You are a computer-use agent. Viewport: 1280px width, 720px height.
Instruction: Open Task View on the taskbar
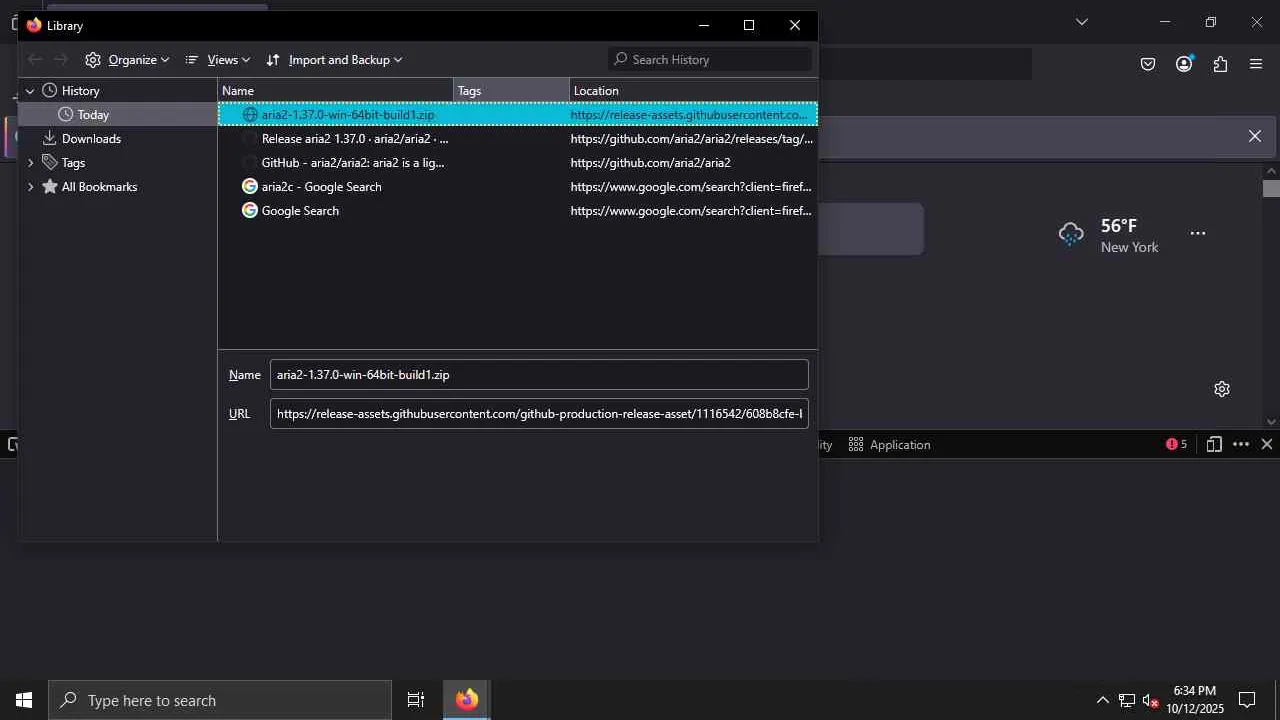click(416, 700)
